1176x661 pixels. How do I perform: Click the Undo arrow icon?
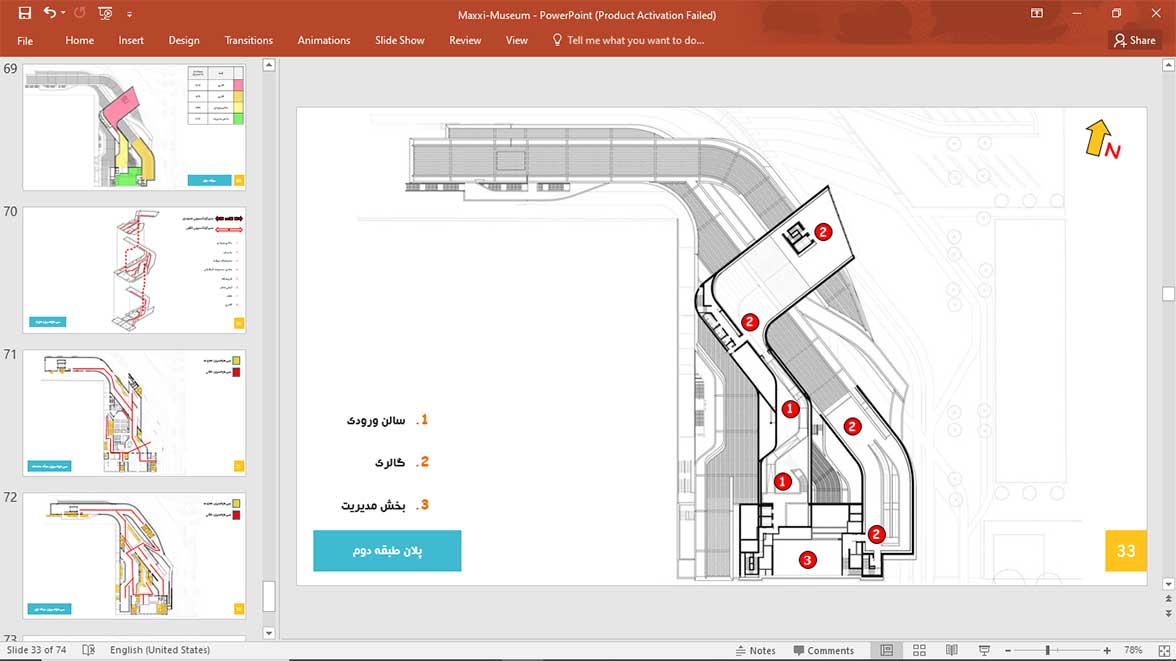tap(50, 13)
